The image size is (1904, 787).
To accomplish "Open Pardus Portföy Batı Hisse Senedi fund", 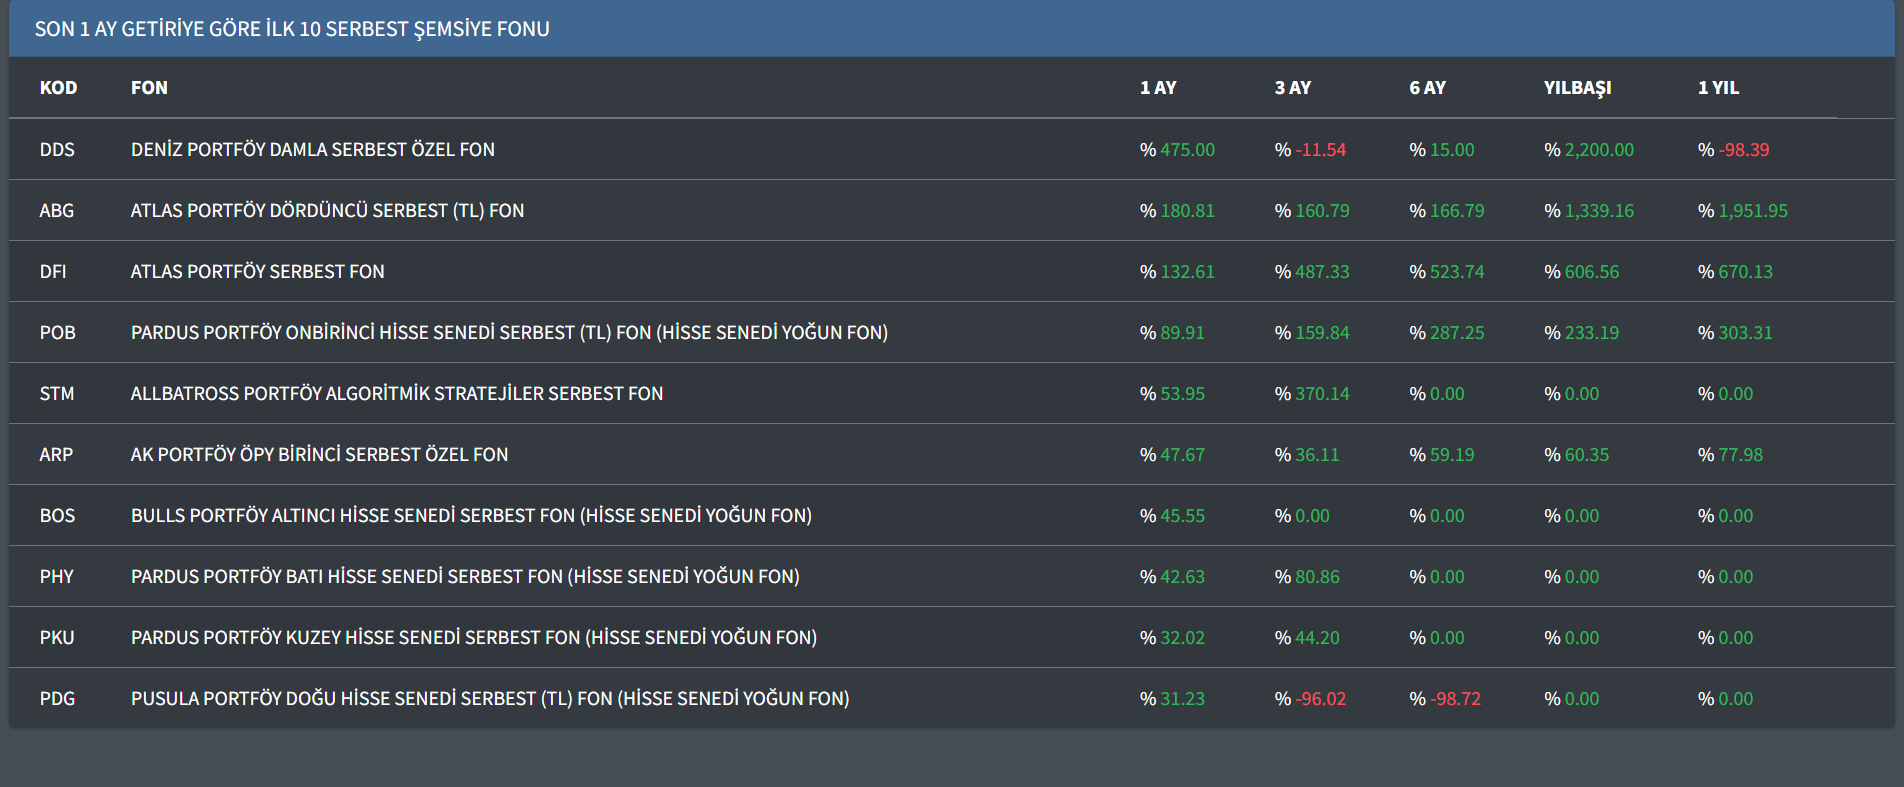I will point(465,577).
